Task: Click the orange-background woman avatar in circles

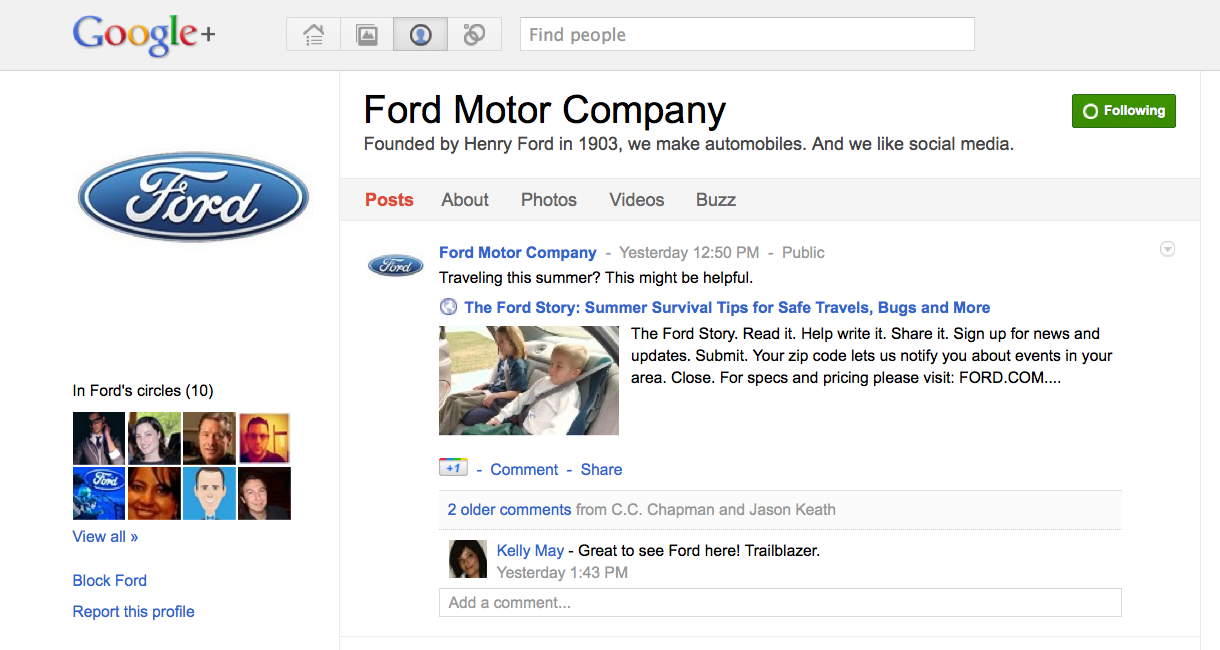Action: (x=154, y=493)
